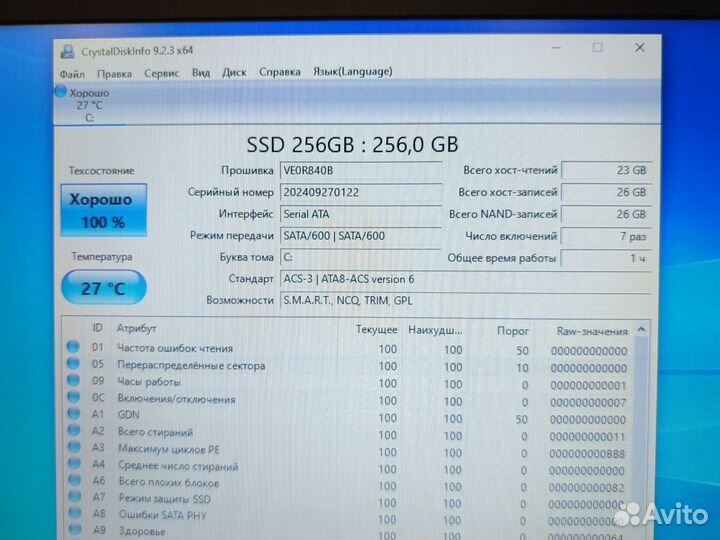Click the Raw-значения column header
This screenshot has height=540, width=720.
coord(592,331)
